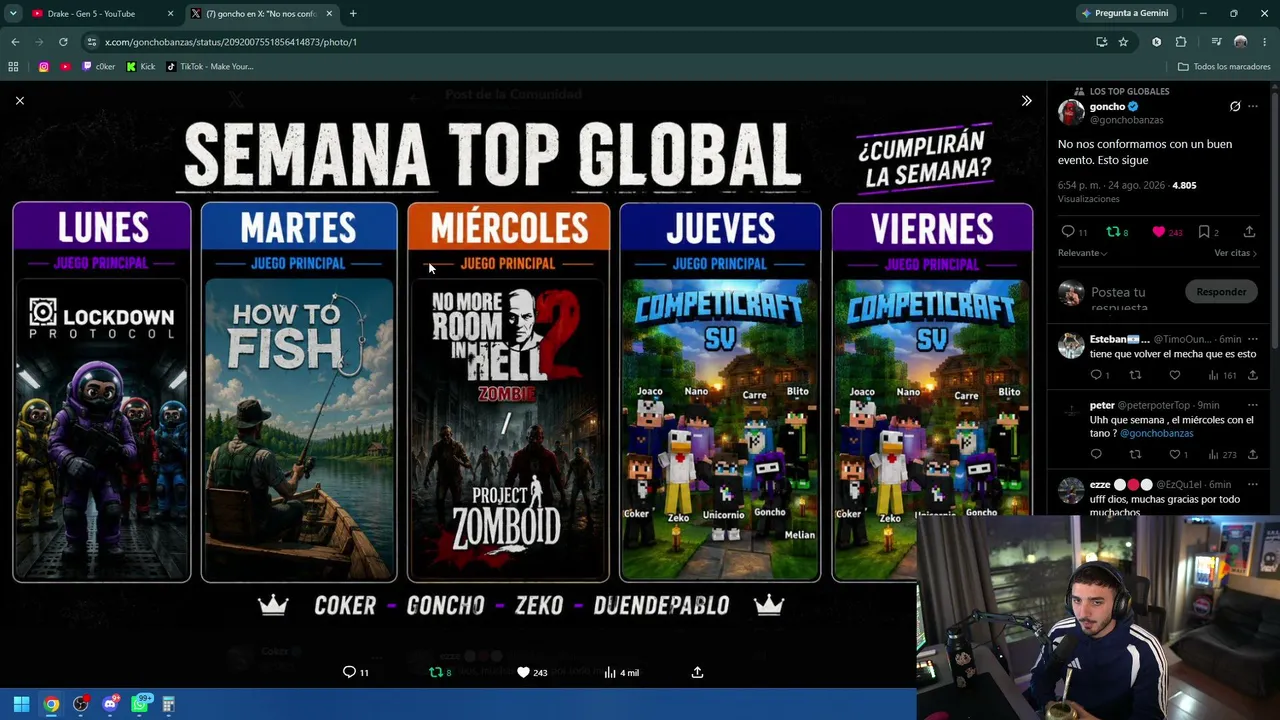The width and height of the screenshot is (1280, 720).
Task: Install the page as an app
Action: click(x=1101, y=42)
